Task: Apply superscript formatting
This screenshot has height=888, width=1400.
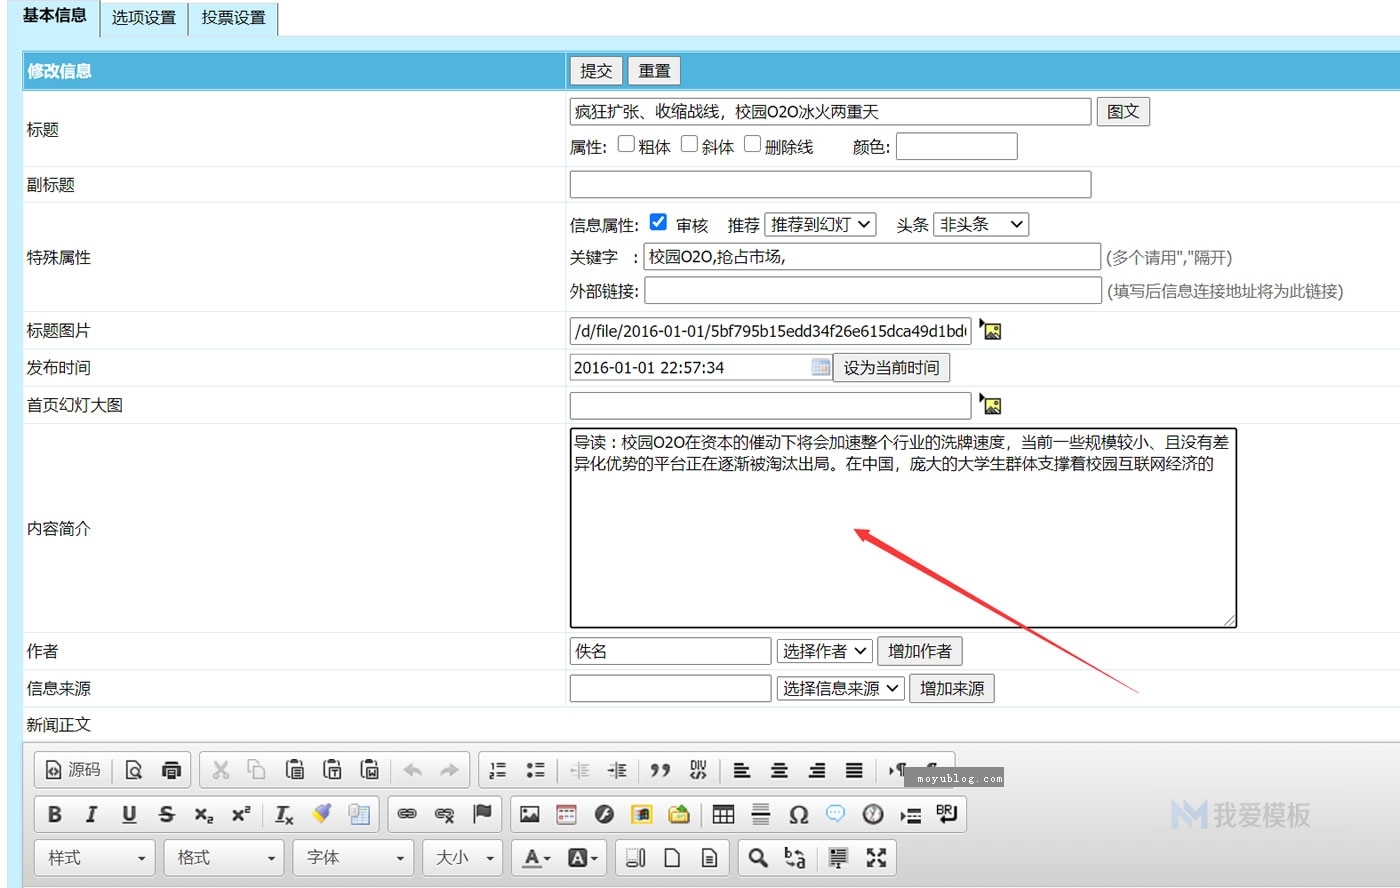Action: pyautogui.click(x=241, y=814)
